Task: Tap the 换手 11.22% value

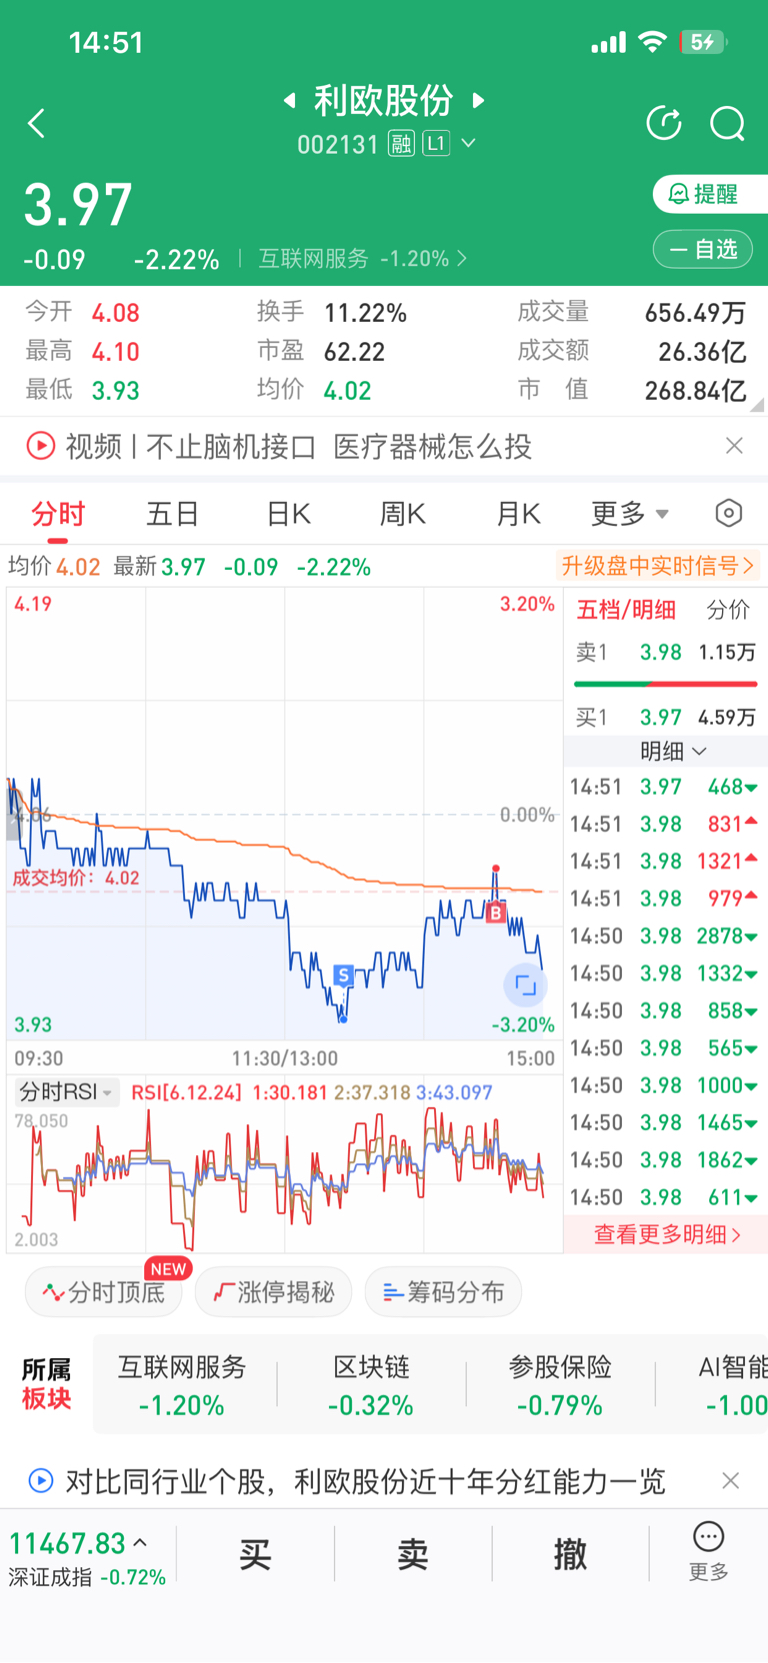Action: click(x=365, y=313)
